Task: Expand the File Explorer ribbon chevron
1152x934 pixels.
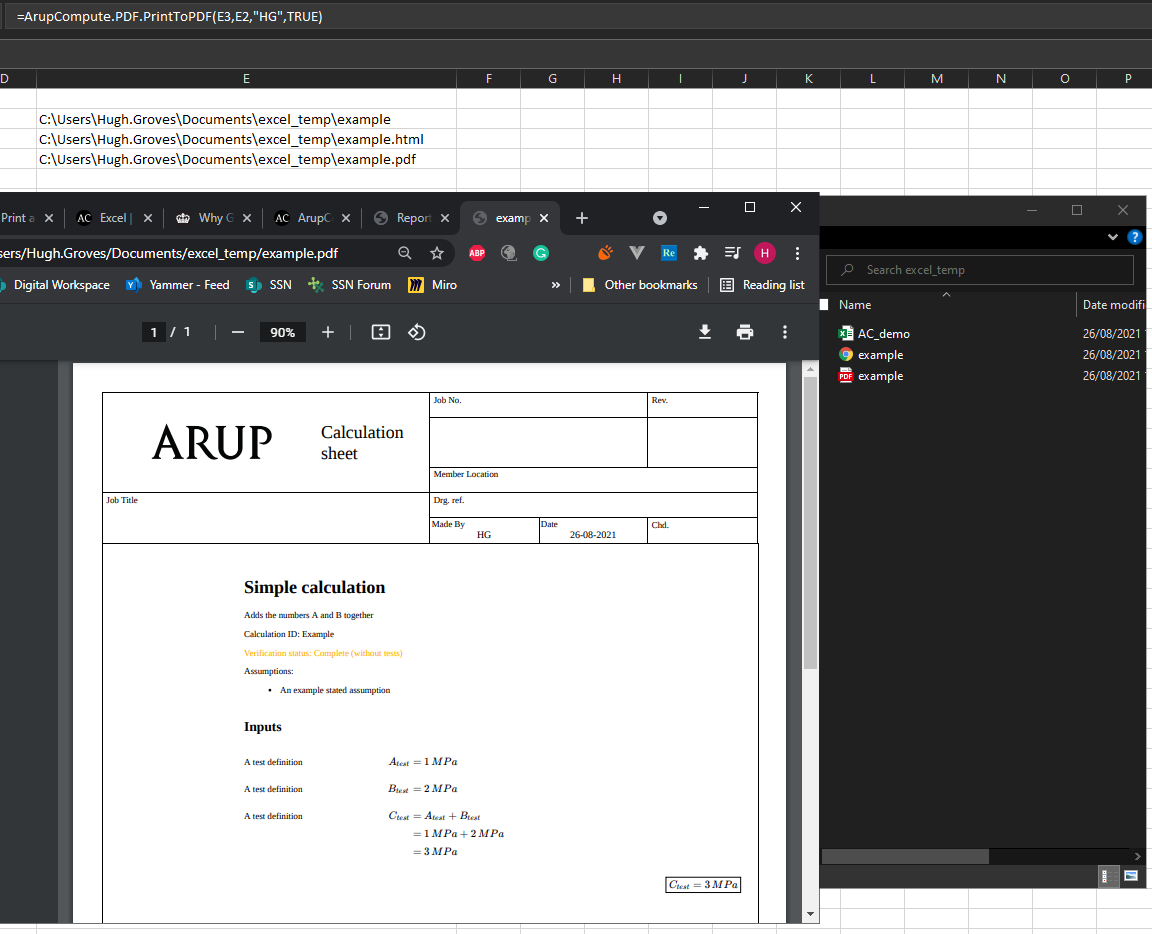Action: 1112,237
